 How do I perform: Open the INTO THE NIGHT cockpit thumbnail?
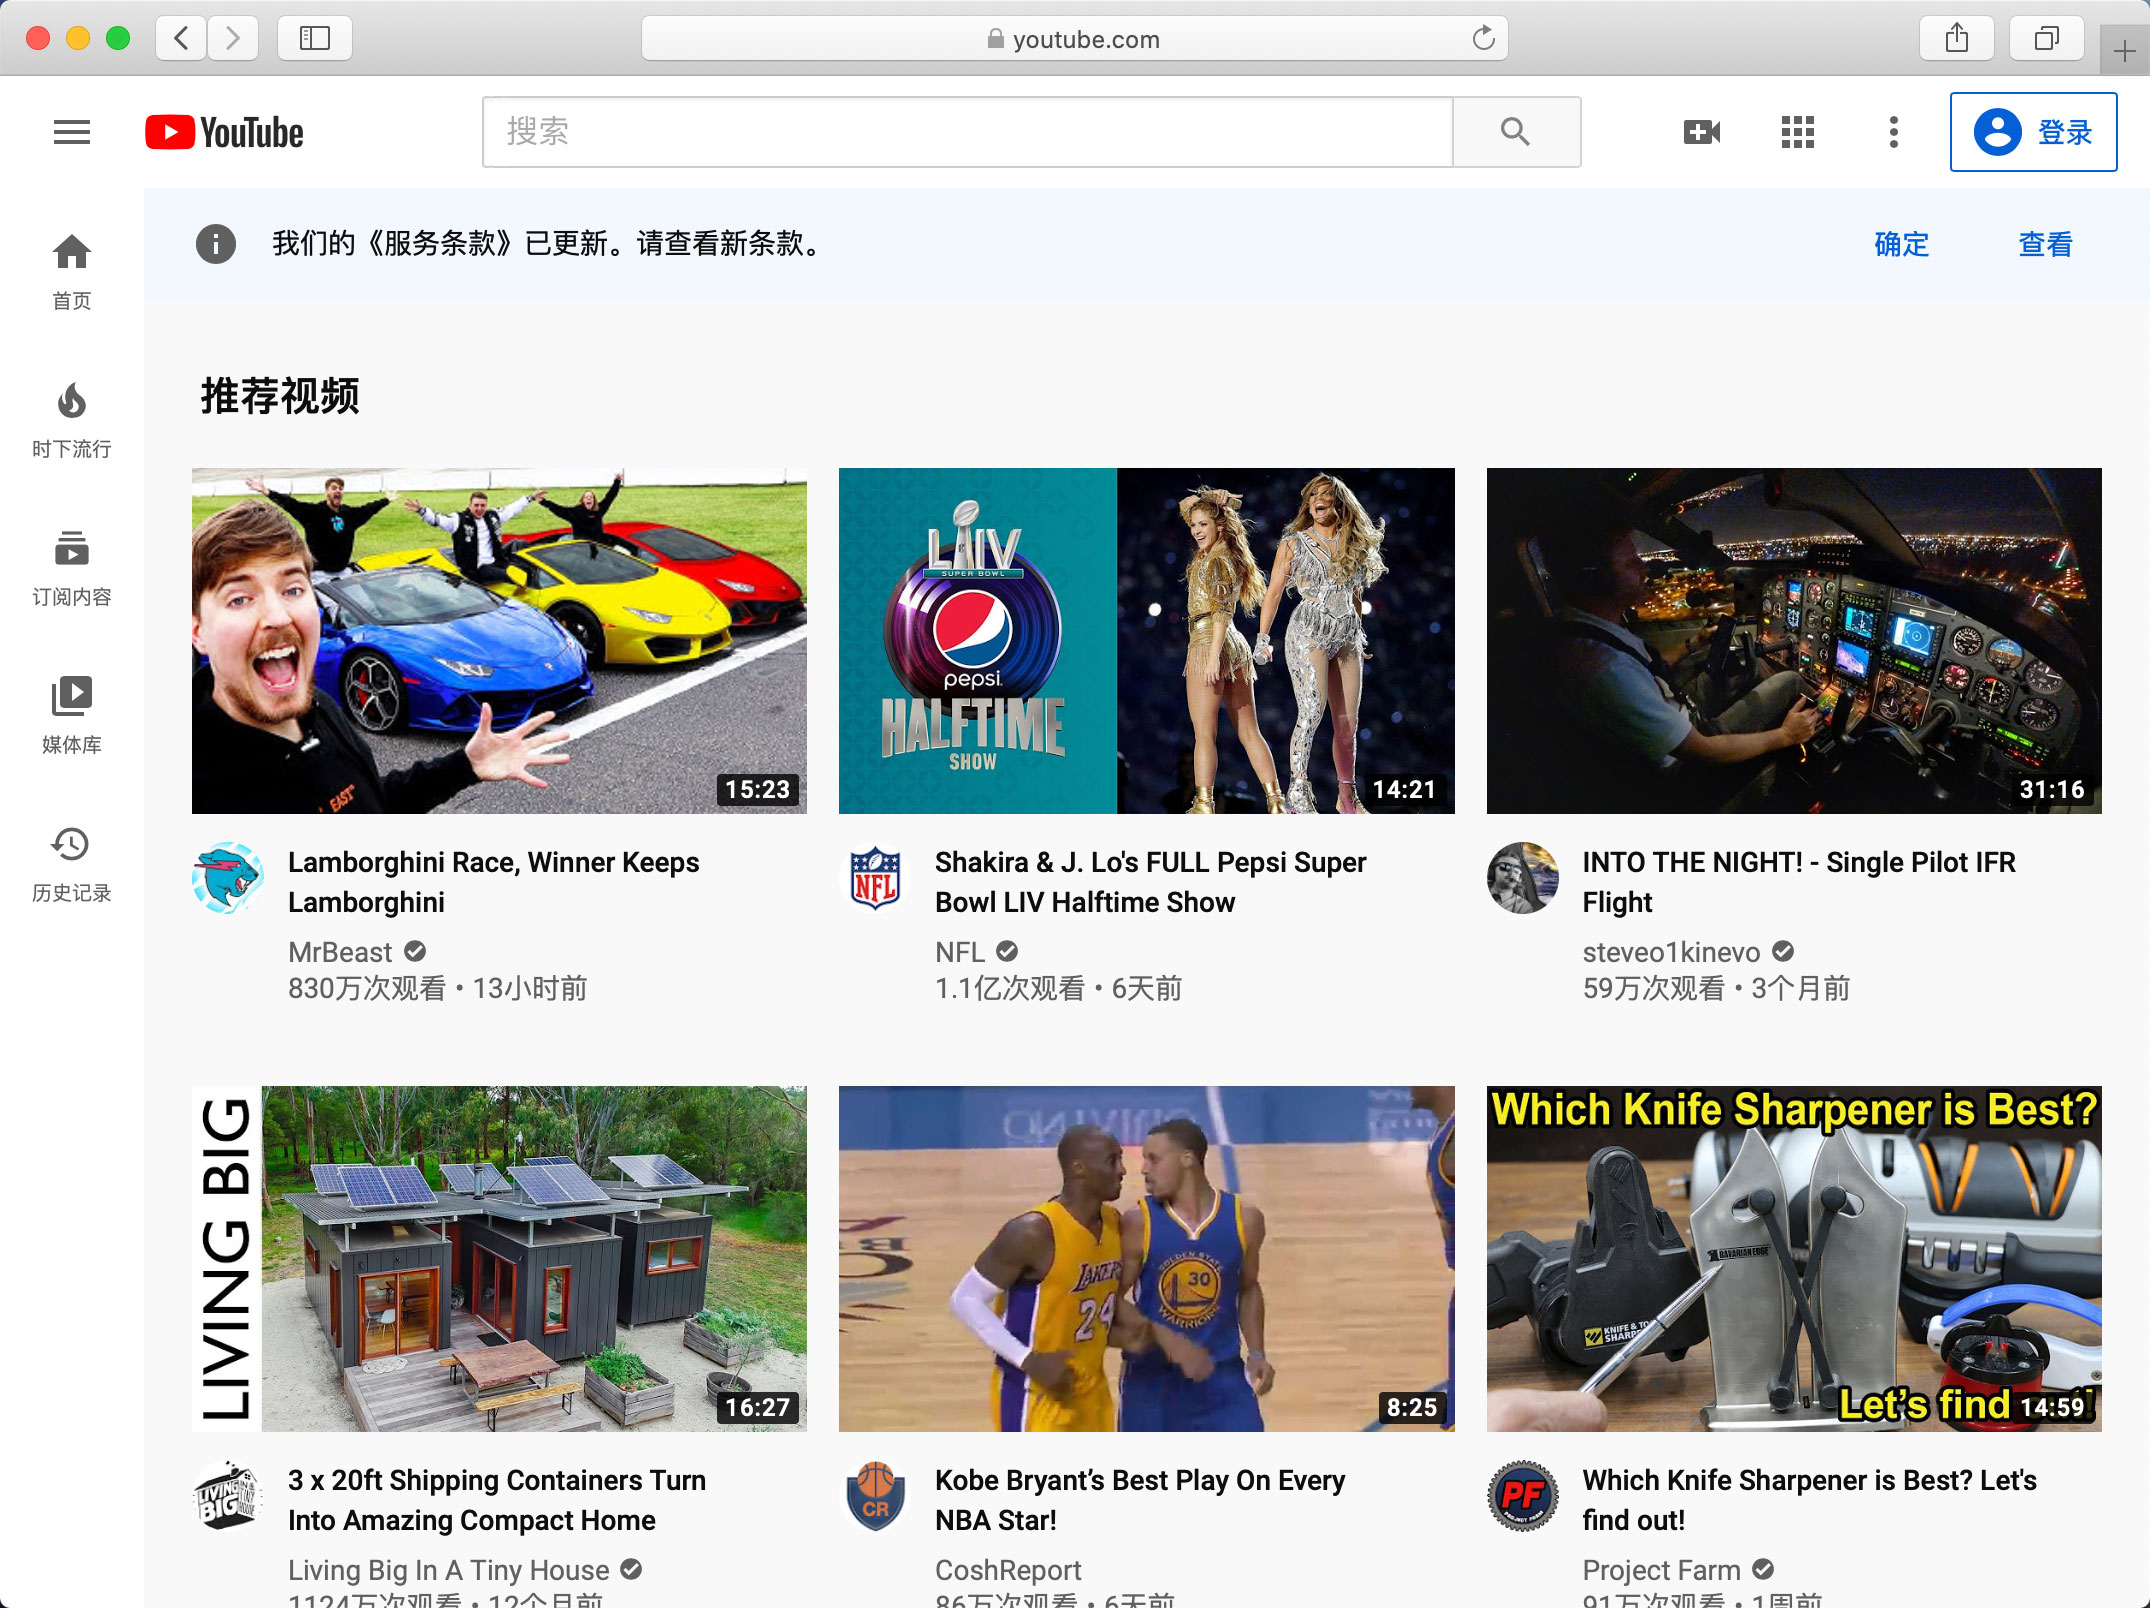(1794, 640)
